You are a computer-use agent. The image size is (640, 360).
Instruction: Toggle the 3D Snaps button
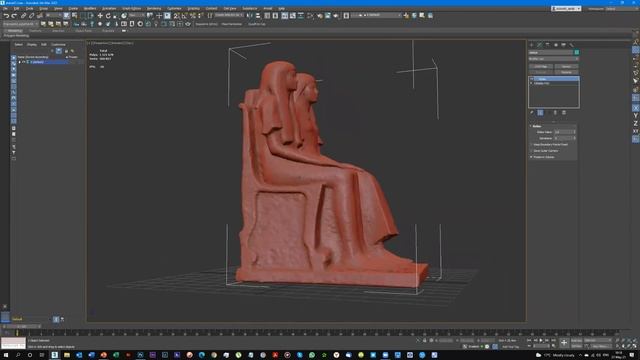tap(176, 16)
